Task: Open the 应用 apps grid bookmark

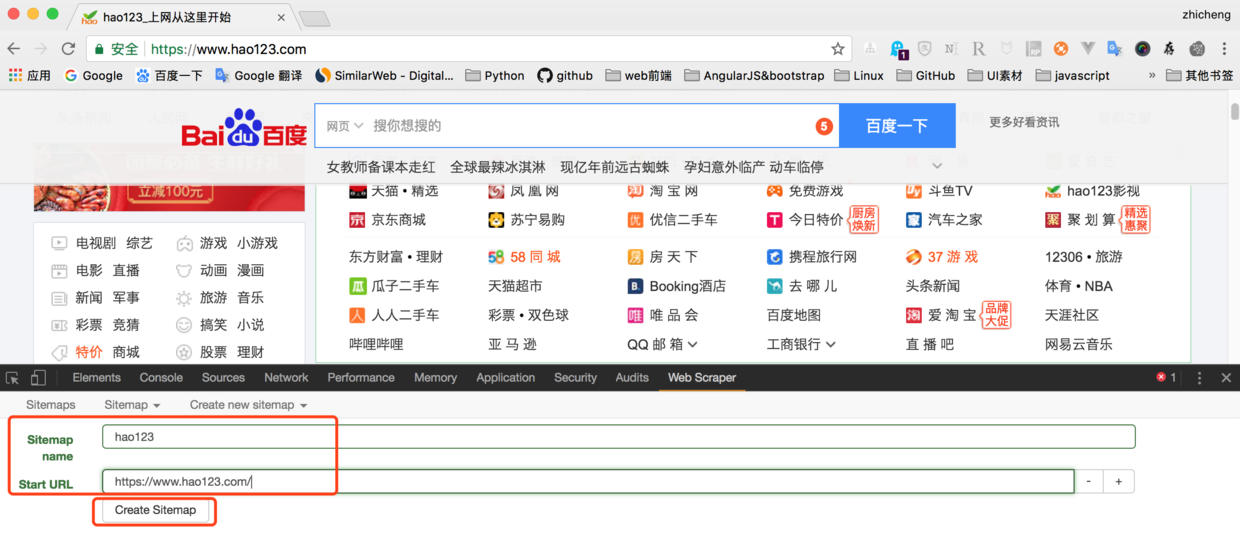Action: coord(29,75)
